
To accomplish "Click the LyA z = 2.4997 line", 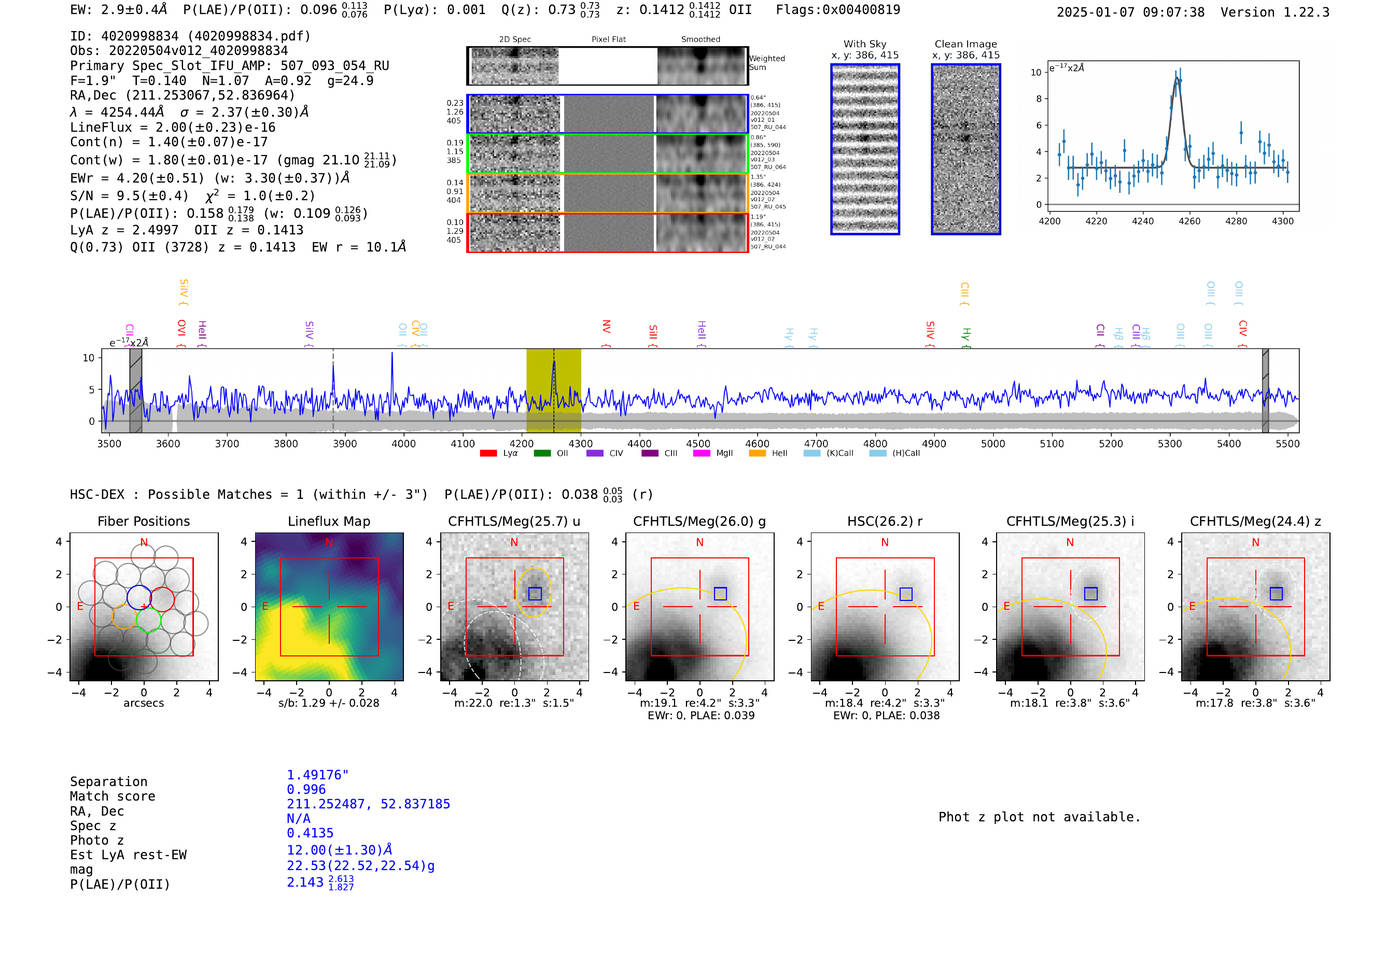I will tap(124, 230).
